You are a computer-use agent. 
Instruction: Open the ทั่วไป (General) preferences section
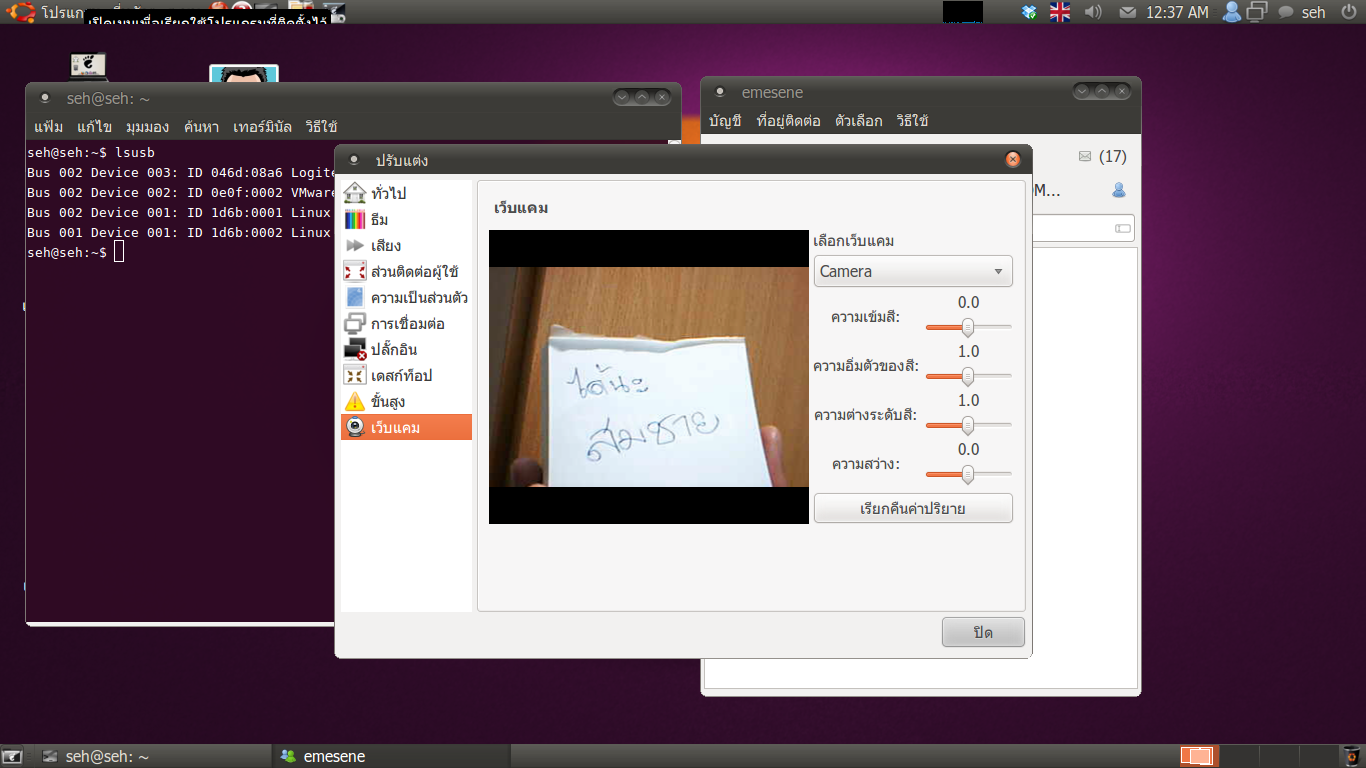coord(406,193)
